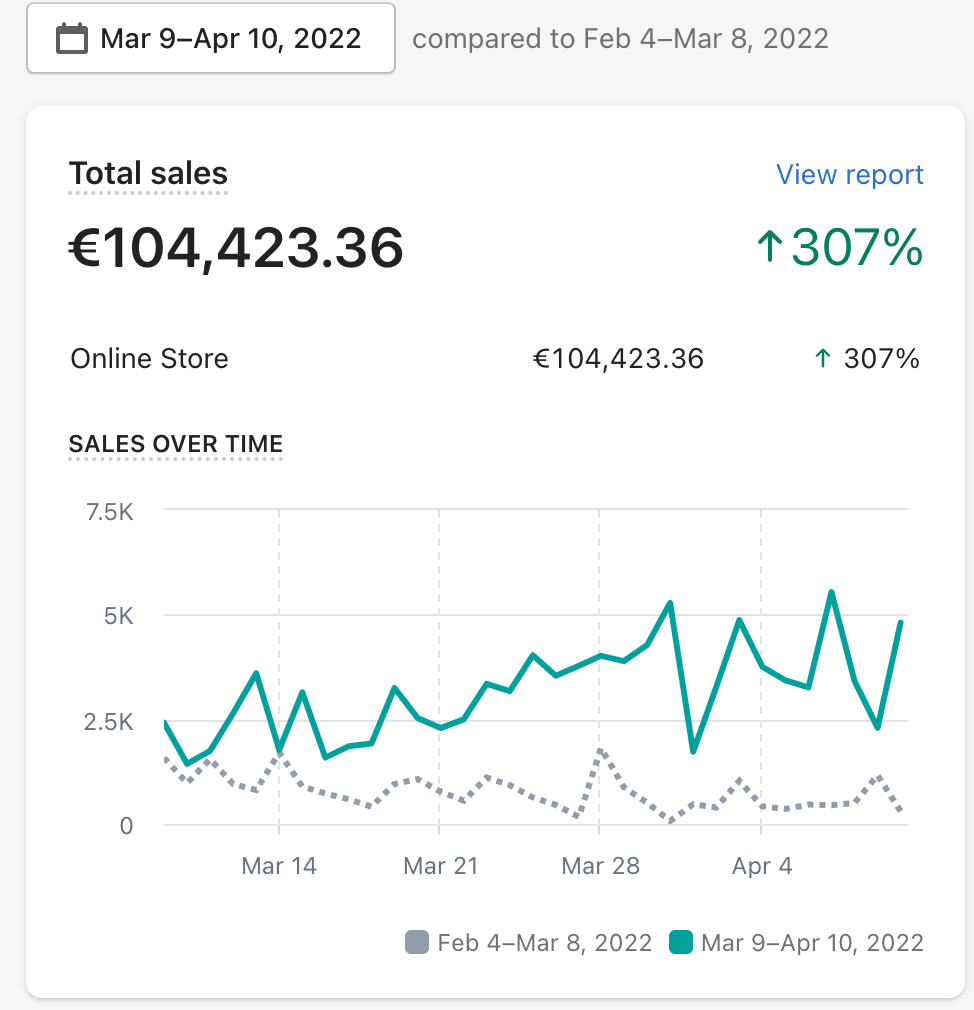Click the Mar 28 axis label
974x1010 pixels.
pyautogui.click(x=600, y=866)
